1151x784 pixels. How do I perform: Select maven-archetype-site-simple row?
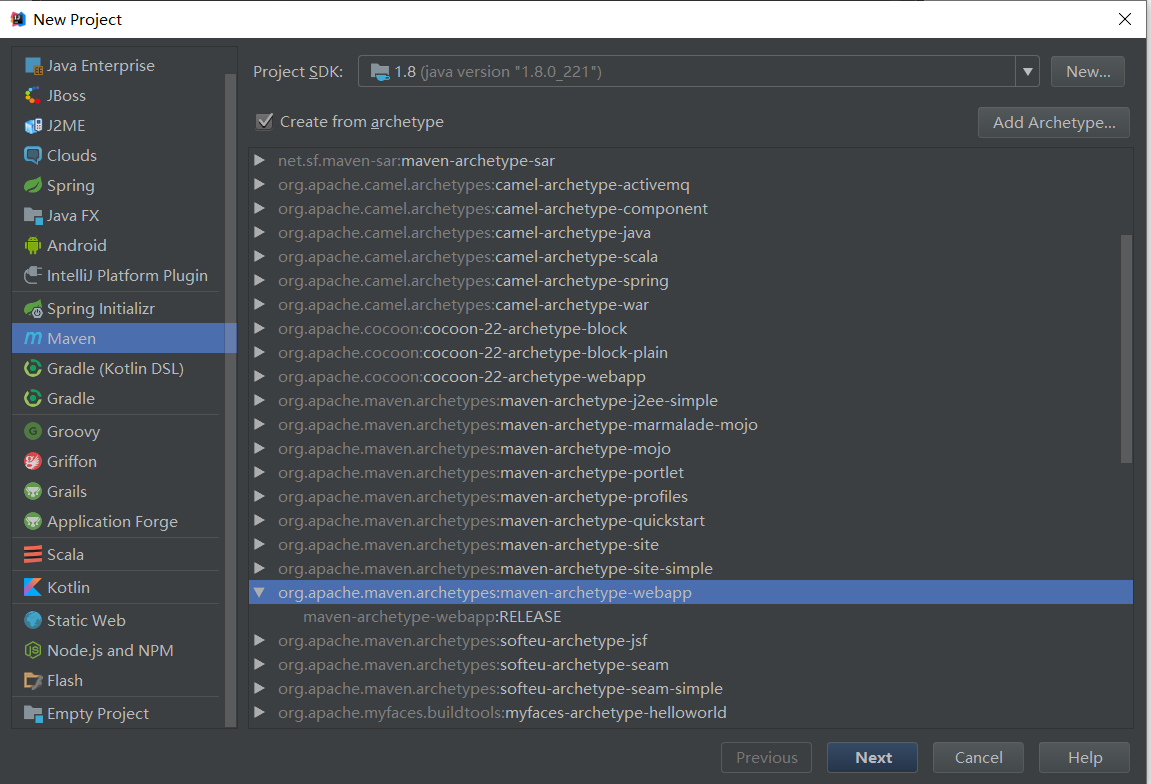(690, 568)
